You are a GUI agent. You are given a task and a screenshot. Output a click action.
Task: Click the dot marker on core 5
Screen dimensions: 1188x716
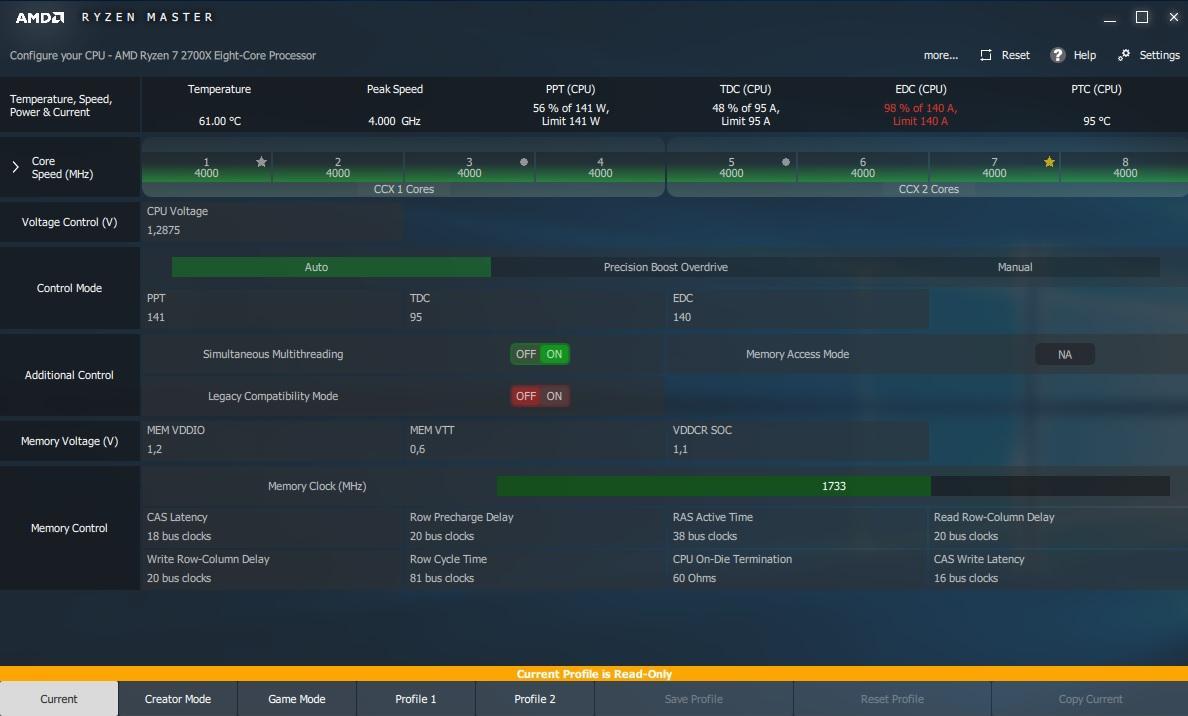[786, 162]
